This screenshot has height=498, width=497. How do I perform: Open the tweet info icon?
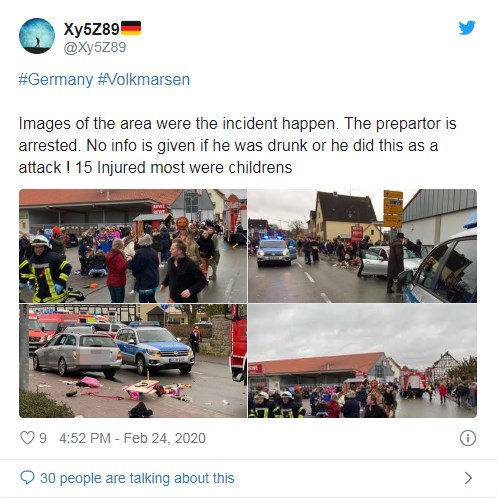(x=468, y=438)
